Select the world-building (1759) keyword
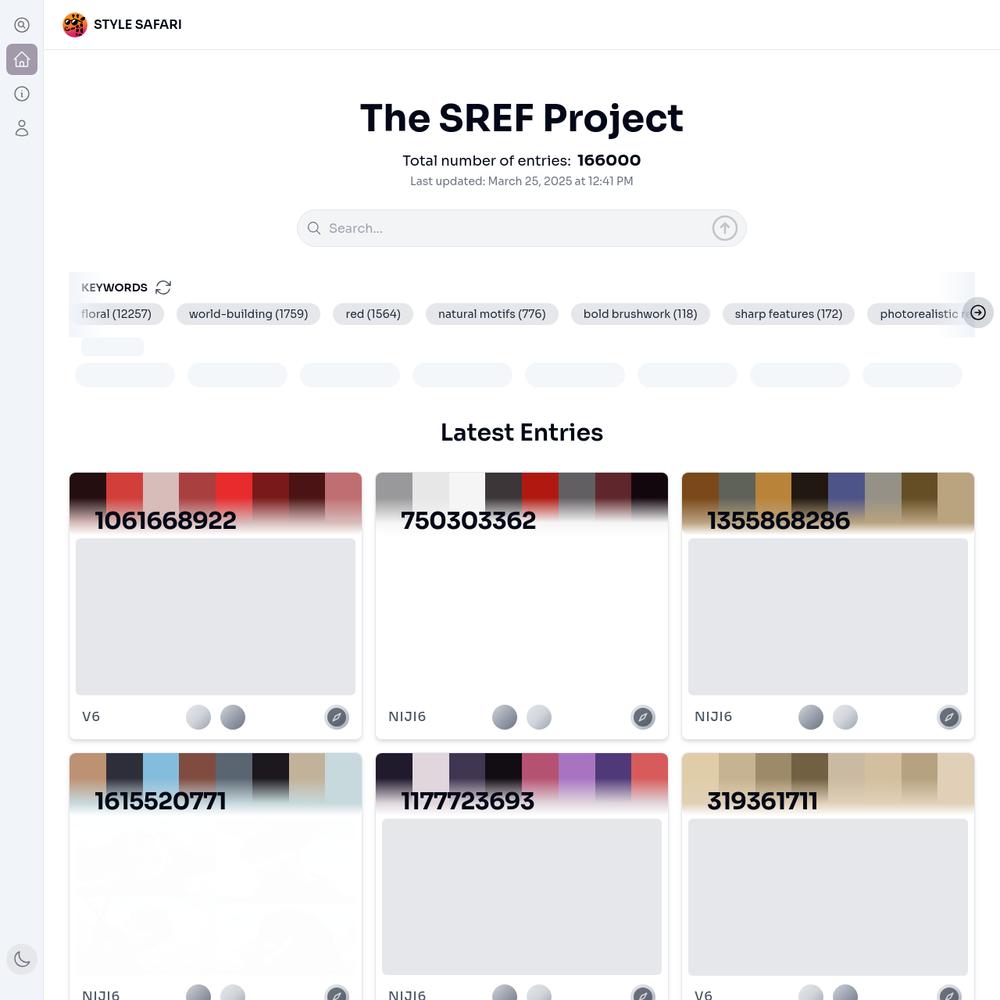Image resolution: width=1000 pixels, height=1000 pixels. point(248,314)
